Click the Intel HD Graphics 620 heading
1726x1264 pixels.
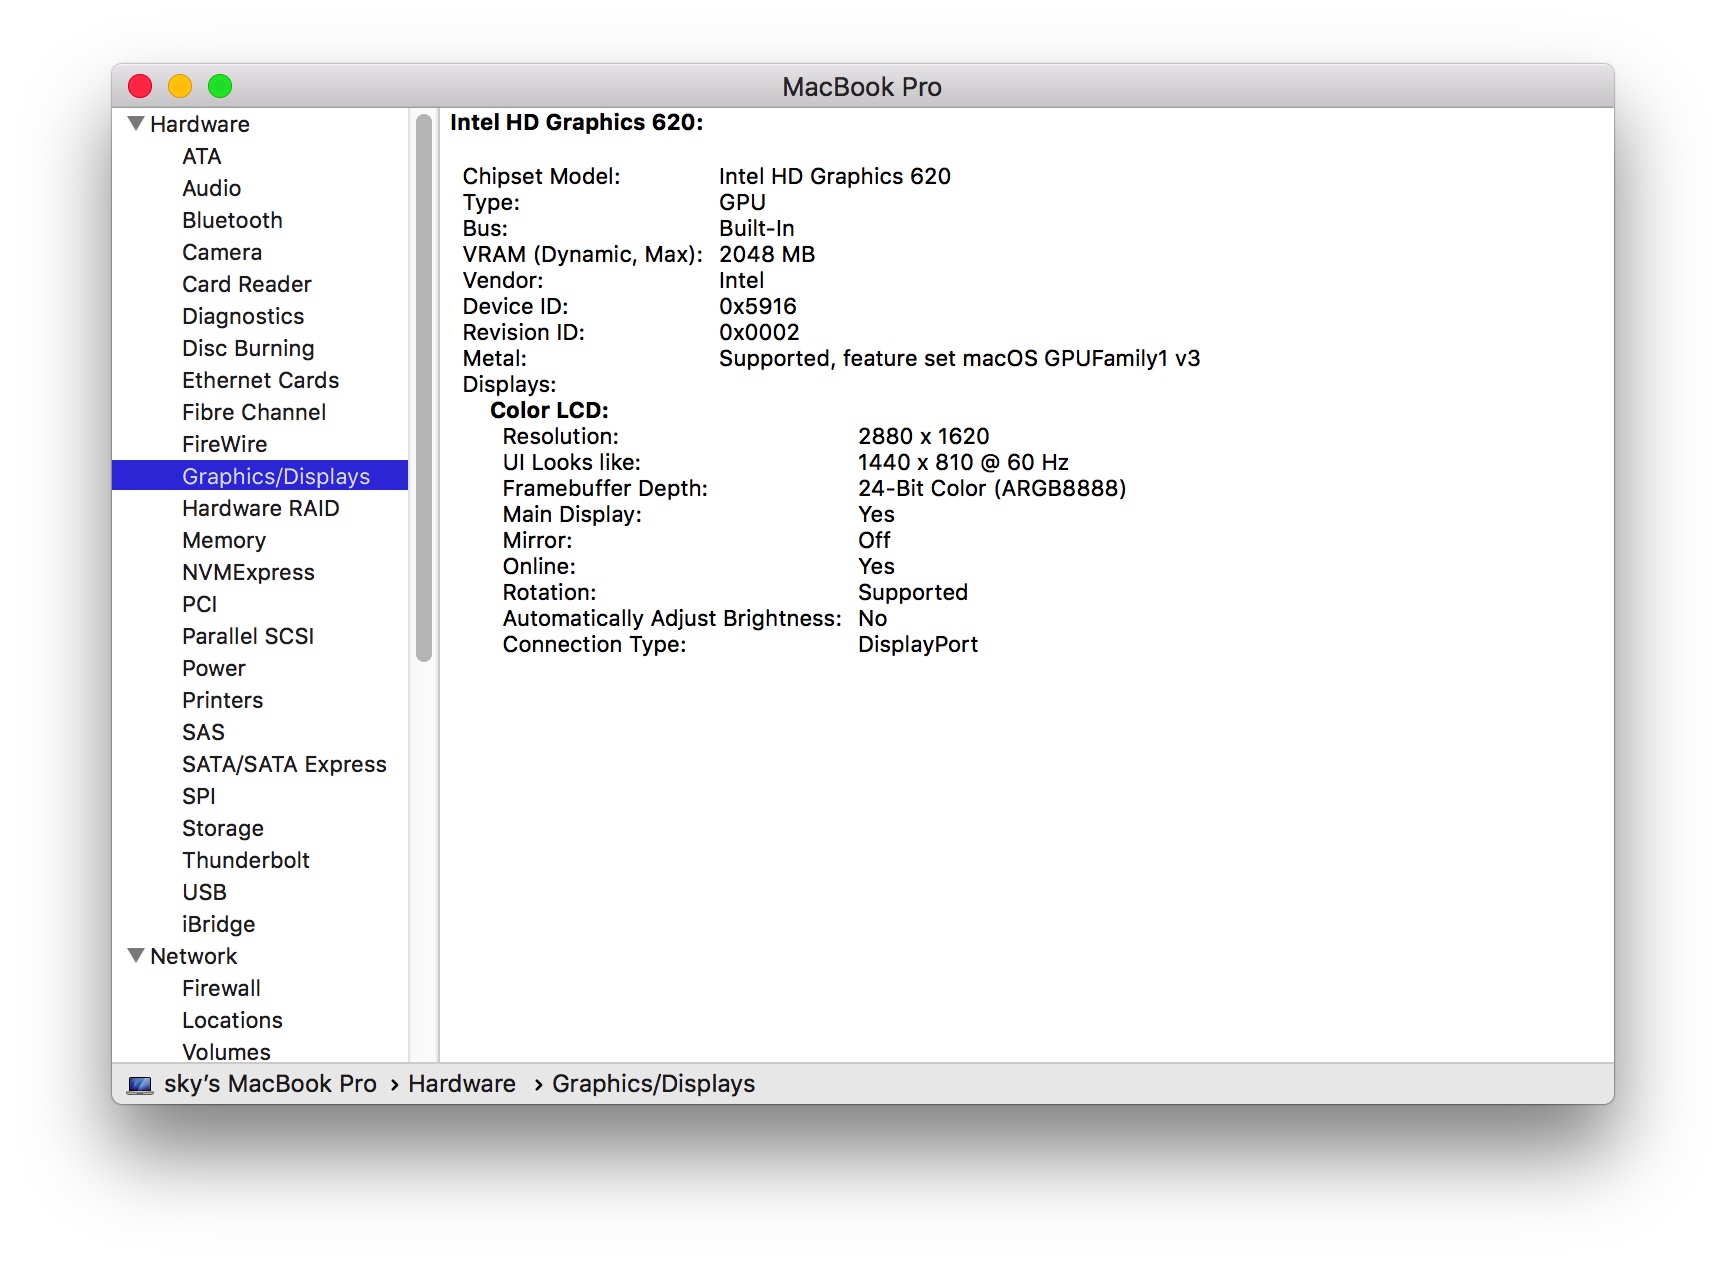pos(576,122)
